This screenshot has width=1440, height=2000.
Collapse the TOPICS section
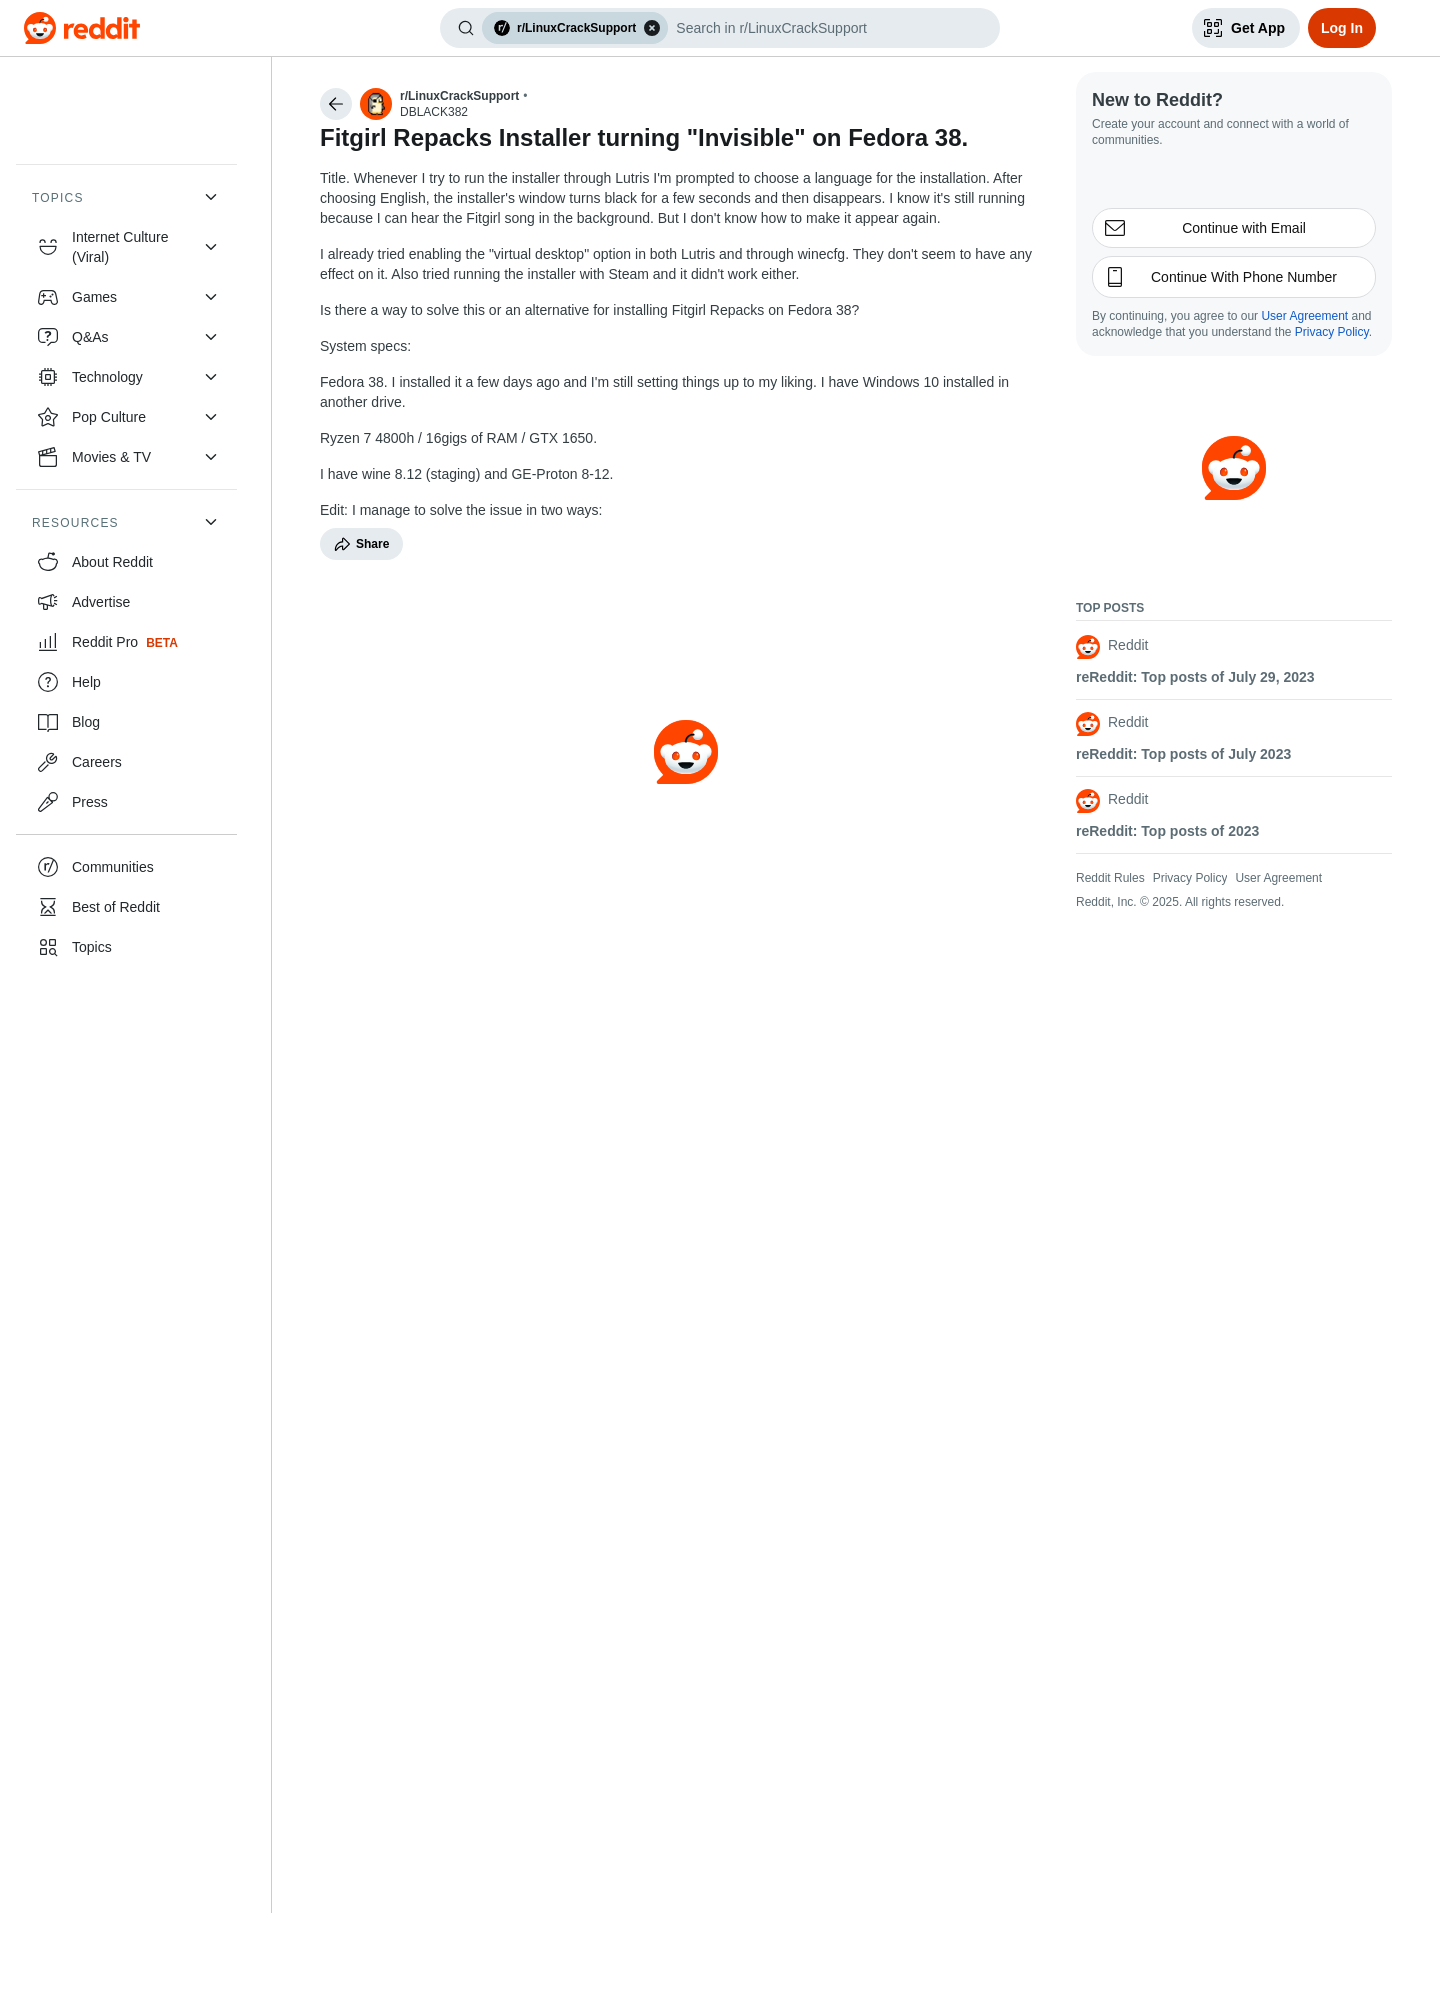(211, 197)
